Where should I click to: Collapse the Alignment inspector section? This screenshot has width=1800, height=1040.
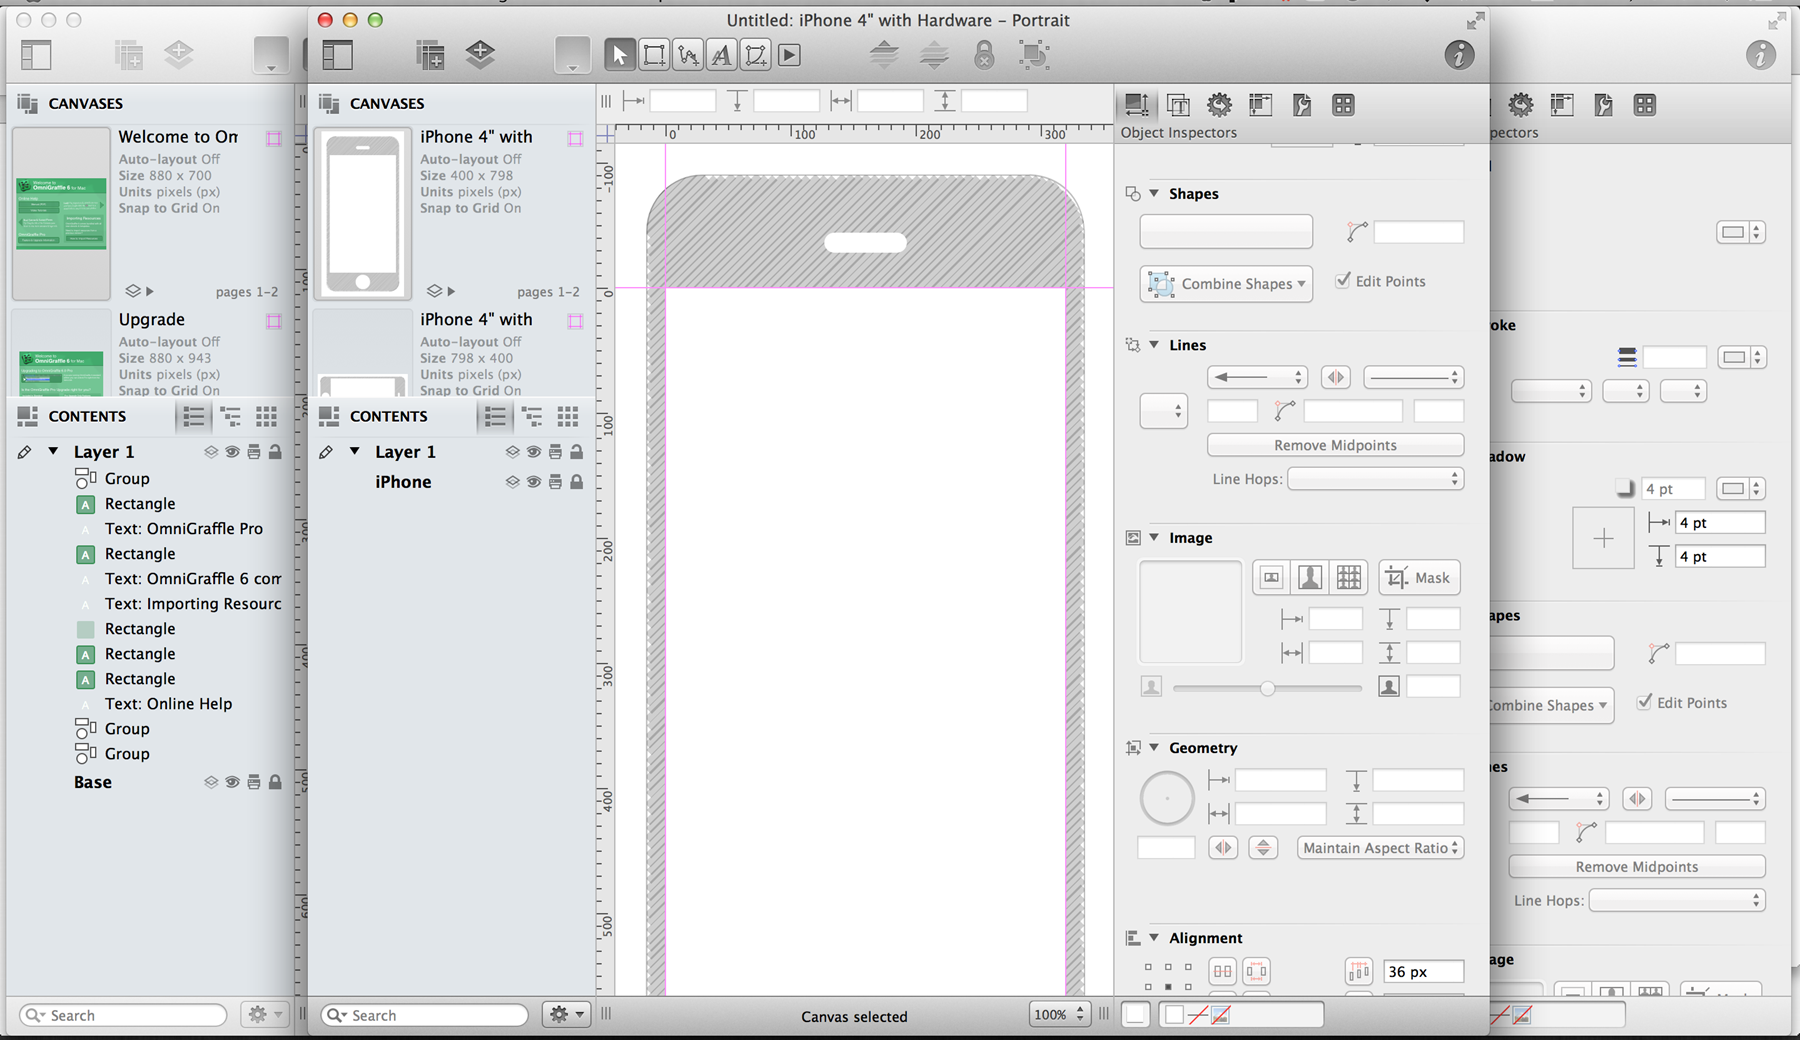click(x=1154, y=937)
